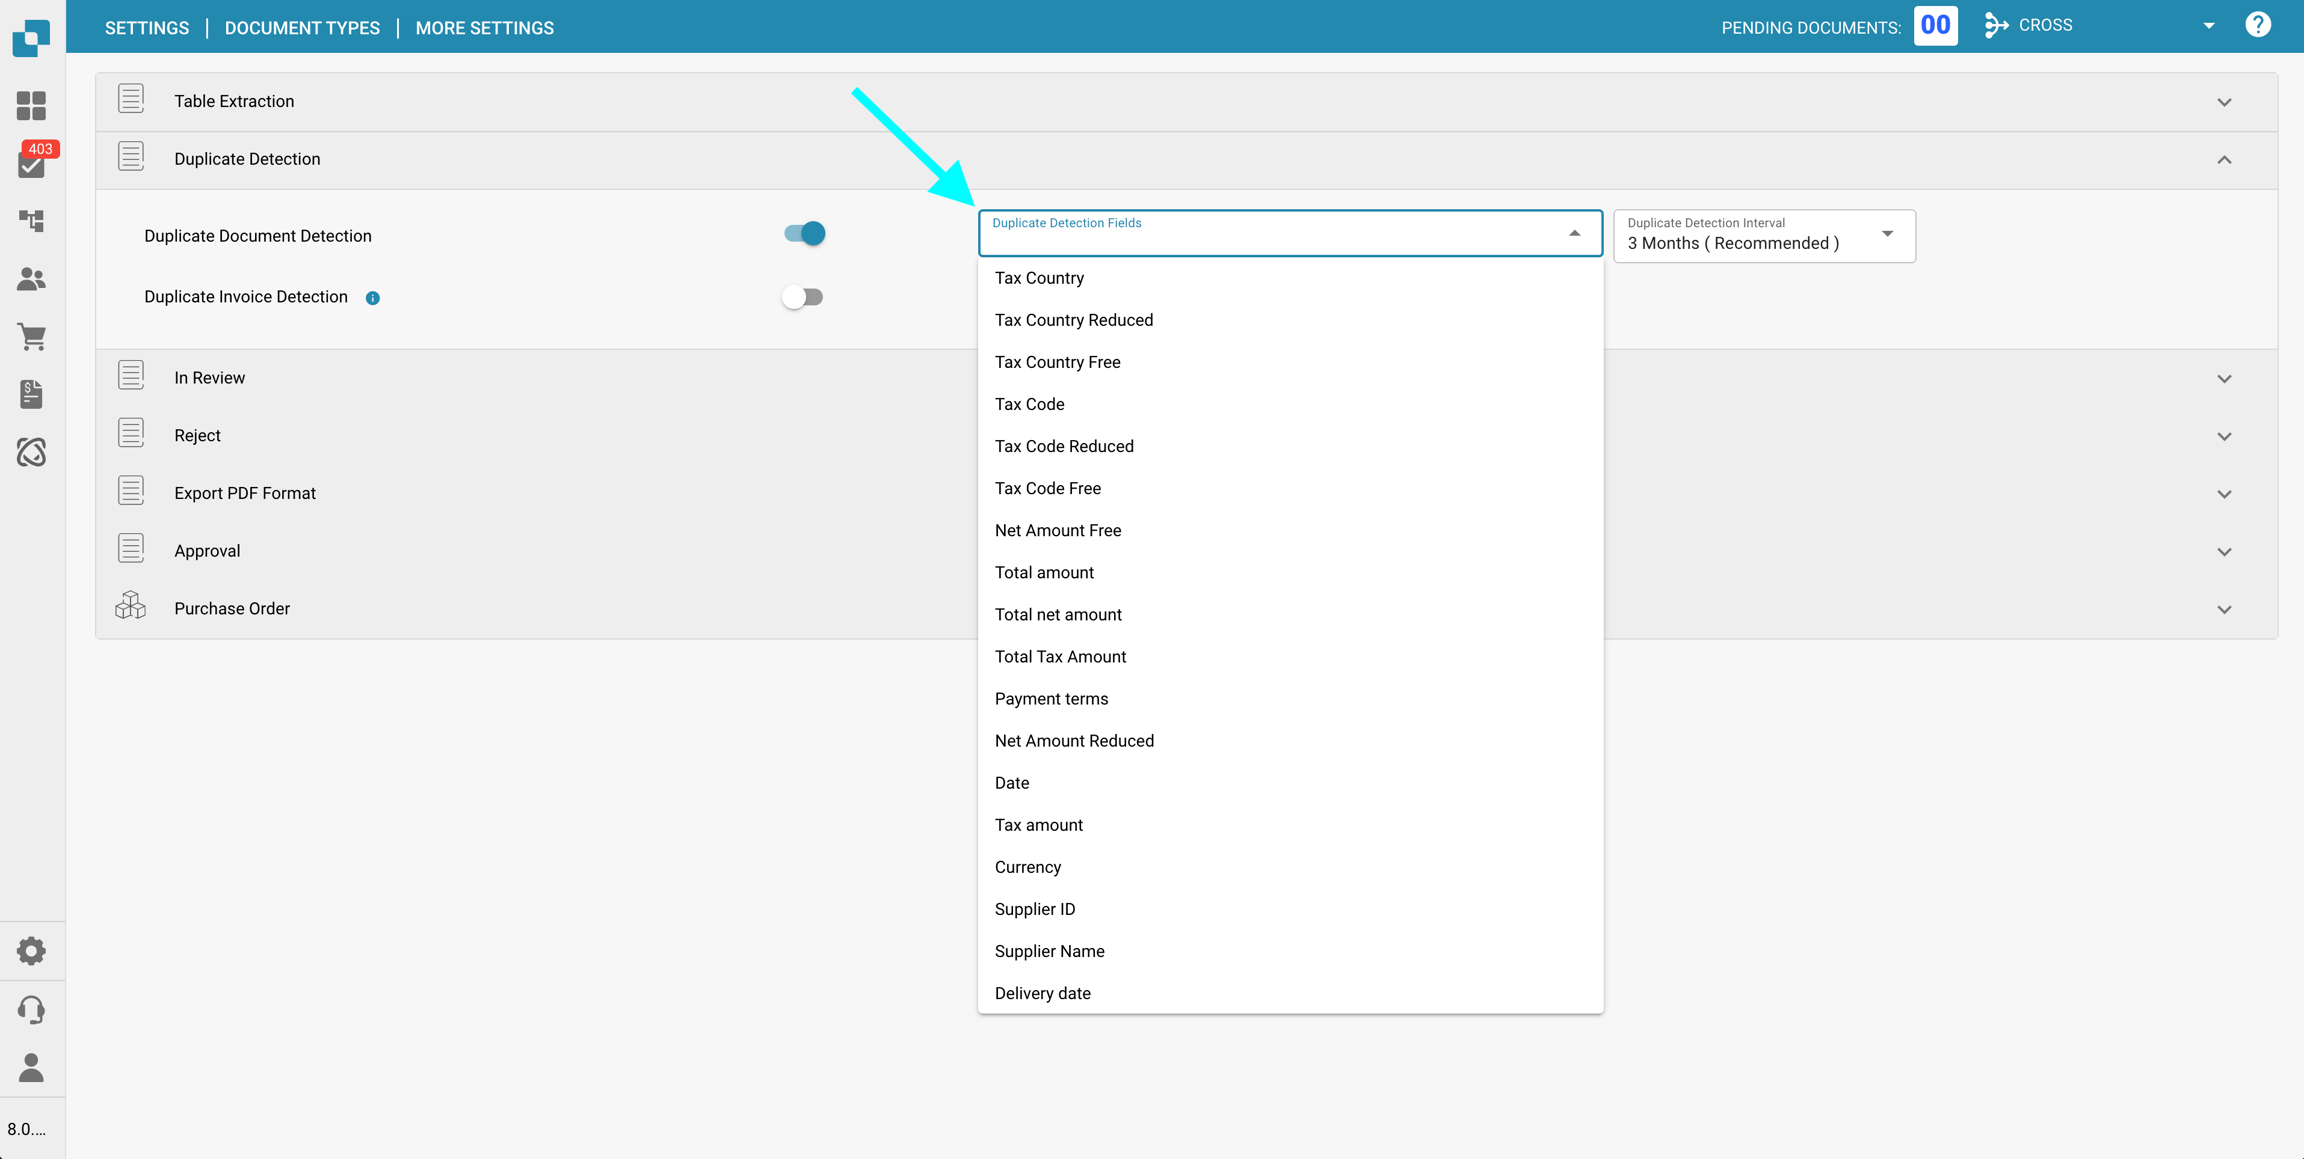
Task: Disable Duplicate Document Detection toggle
Action: pos(804,234)
